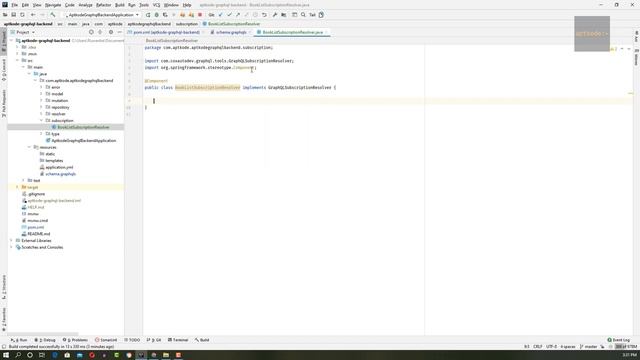Hide the Project panel with the minimize icon
640x360 pixels.
tap(120, 32)
